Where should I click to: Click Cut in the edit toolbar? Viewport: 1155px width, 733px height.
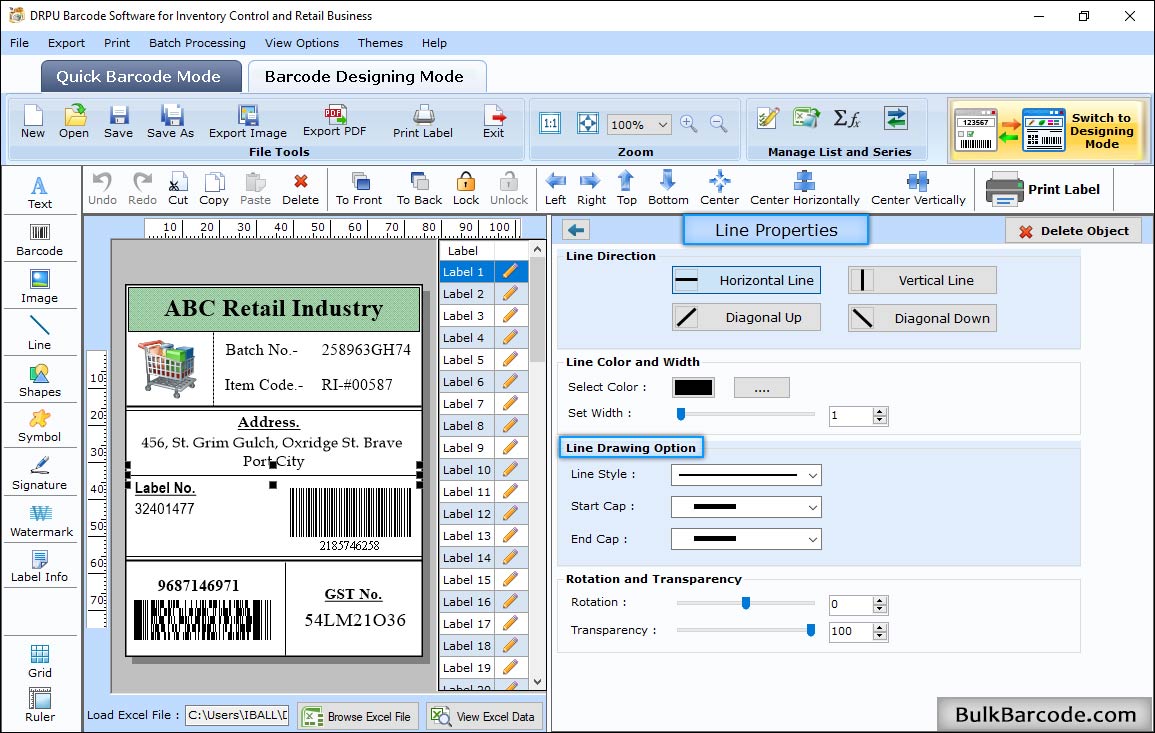click(x=178, y=189)
